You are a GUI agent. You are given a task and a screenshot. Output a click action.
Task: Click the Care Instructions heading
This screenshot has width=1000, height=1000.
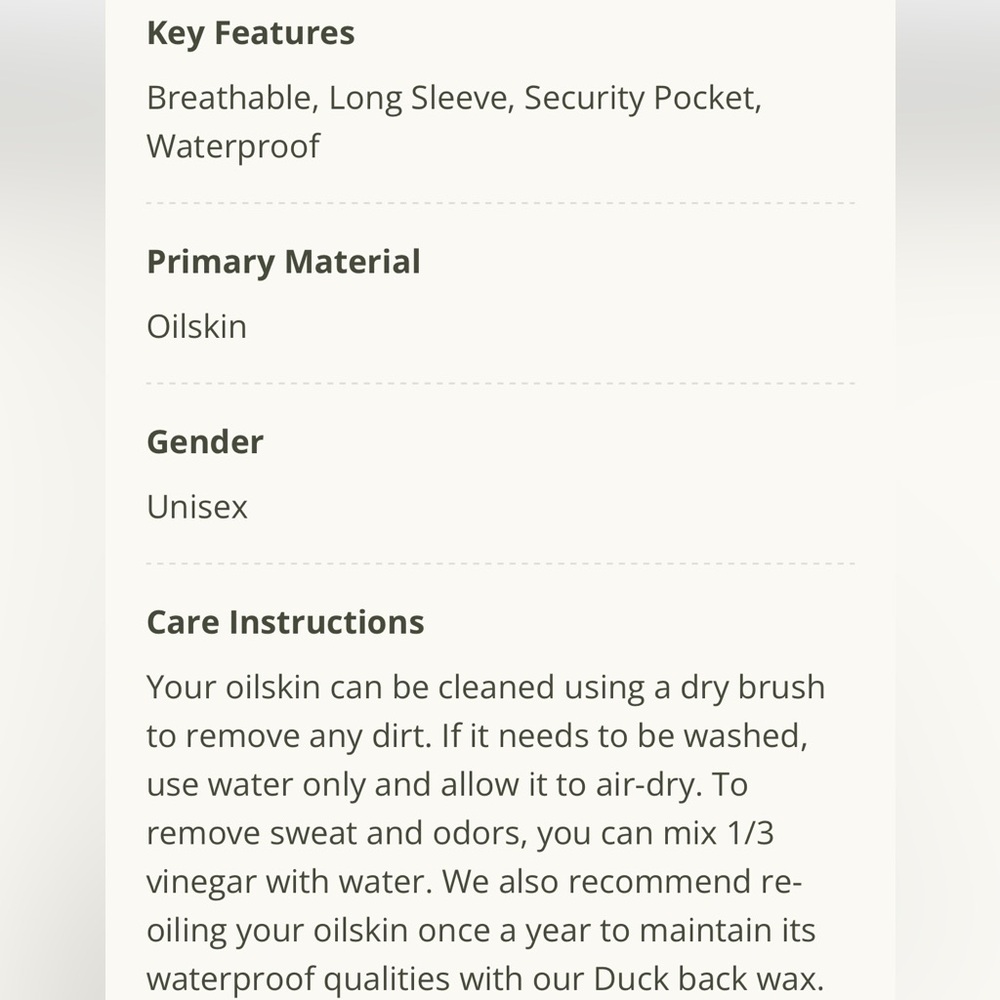tap(285, 622)
